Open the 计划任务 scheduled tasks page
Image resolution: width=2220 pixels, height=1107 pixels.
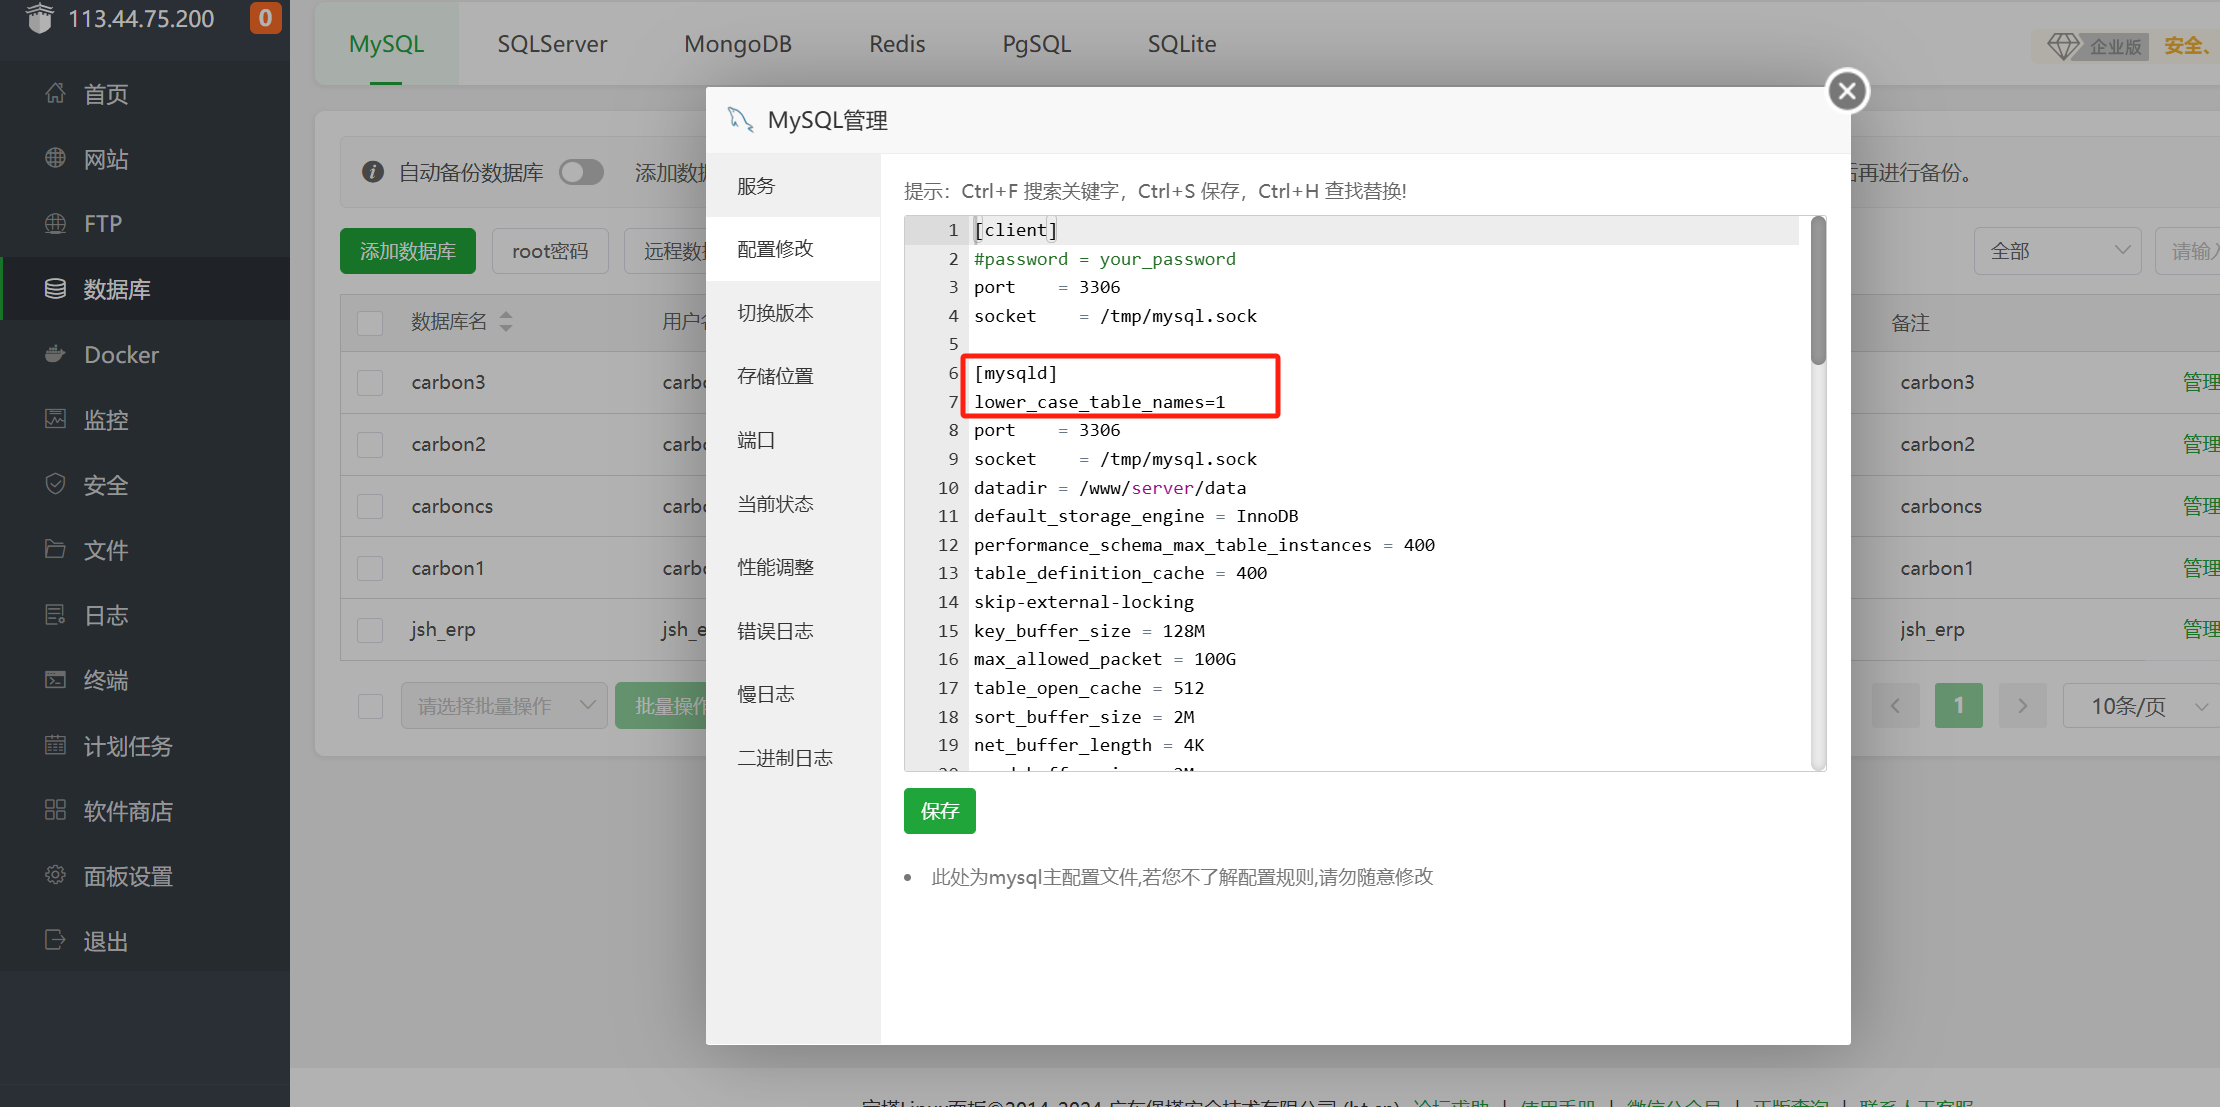click(128, 746)
